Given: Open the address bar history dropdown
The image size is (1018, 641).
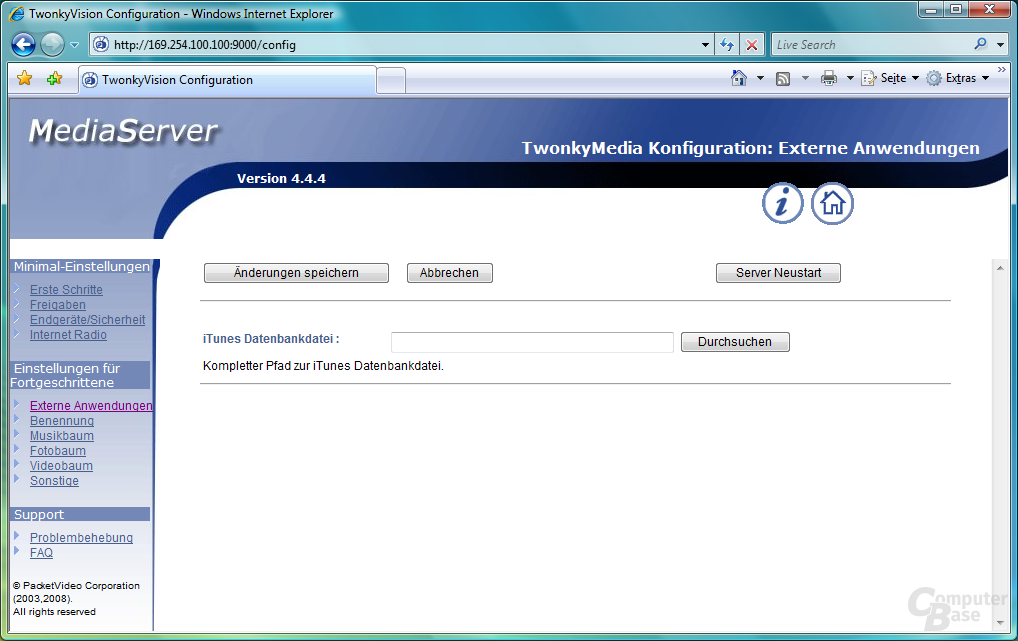Looking at the screenshot, I should click(x=705, y=45).
